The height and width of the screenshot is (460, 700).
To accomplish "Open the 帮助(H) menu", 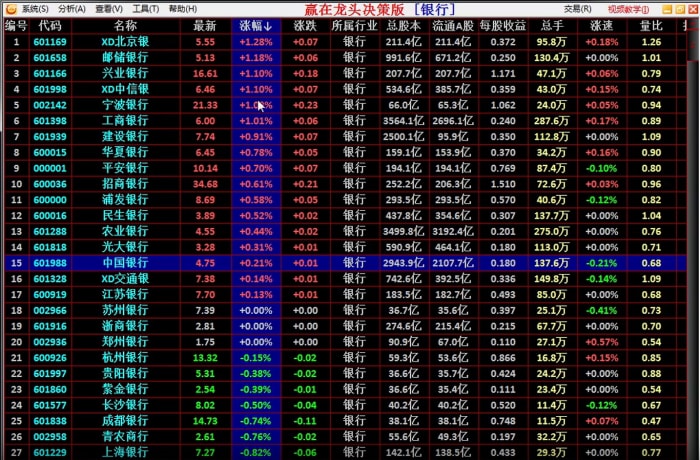I will [x=183, y=9].
